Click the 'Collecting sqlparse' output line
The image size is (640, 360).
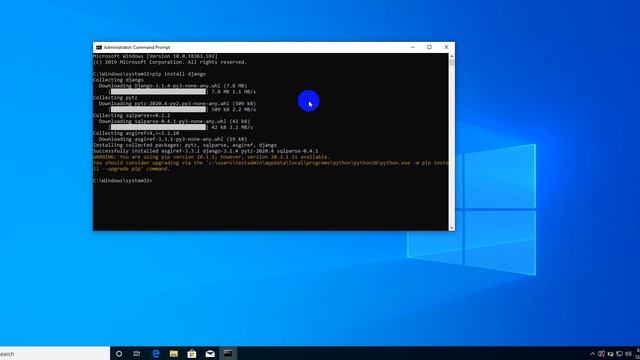(131, 116)
